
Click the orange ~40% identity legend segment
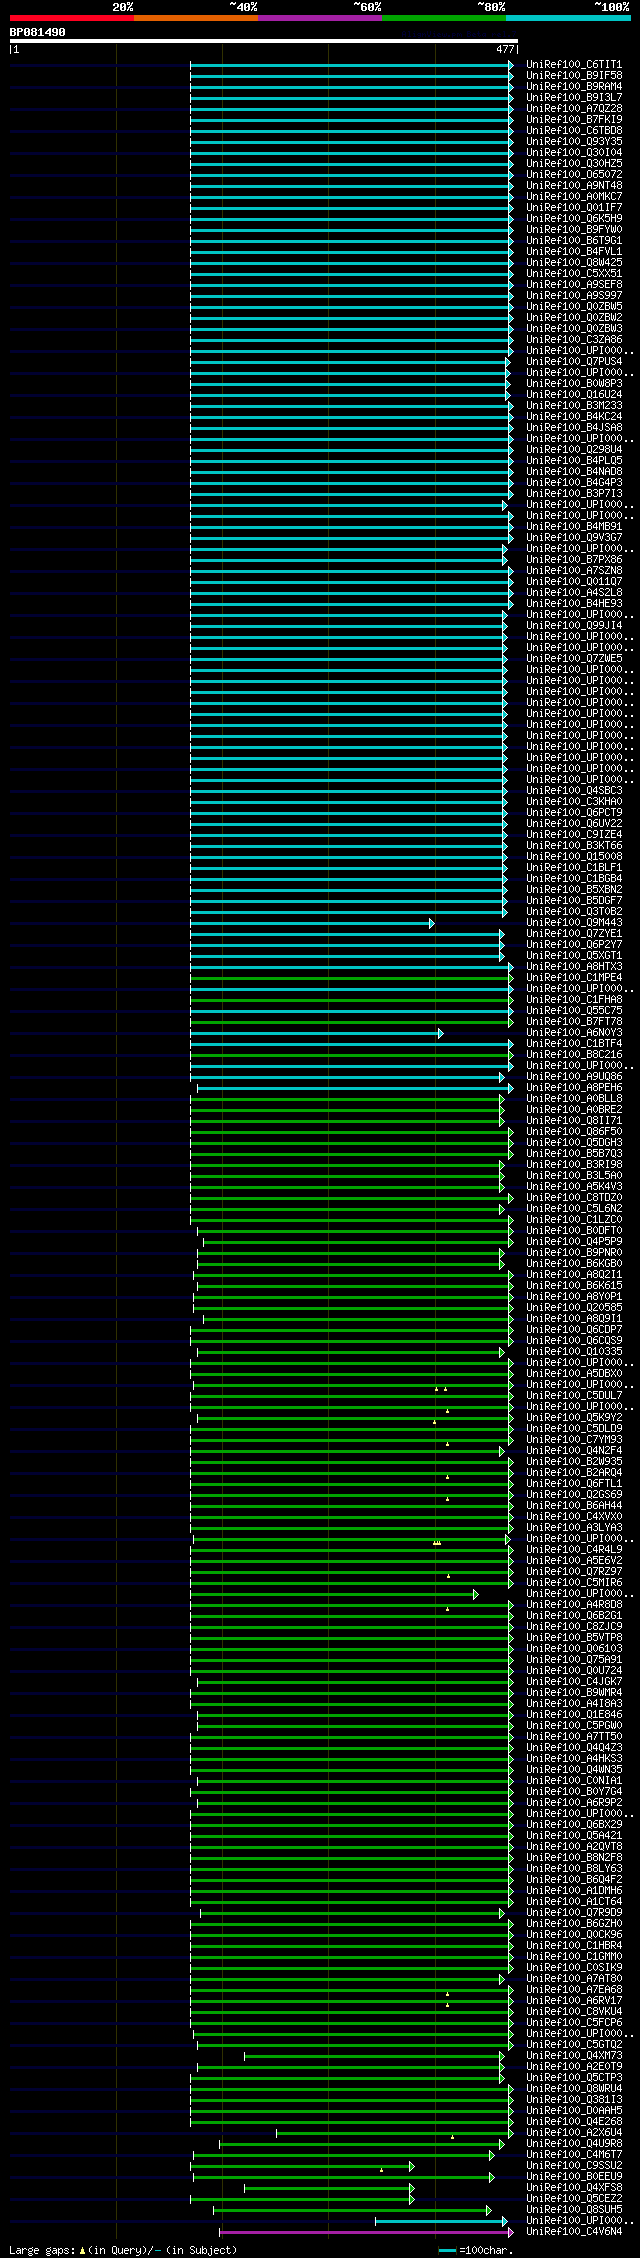196,18
